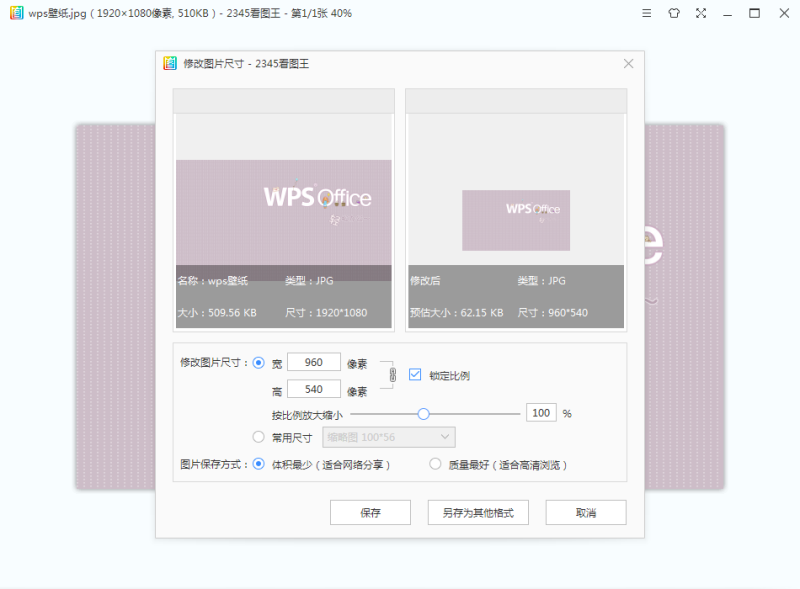The image size is (800, 589).
Task: Click the dialog's app logo icon
Action: [x=170, y=63]
